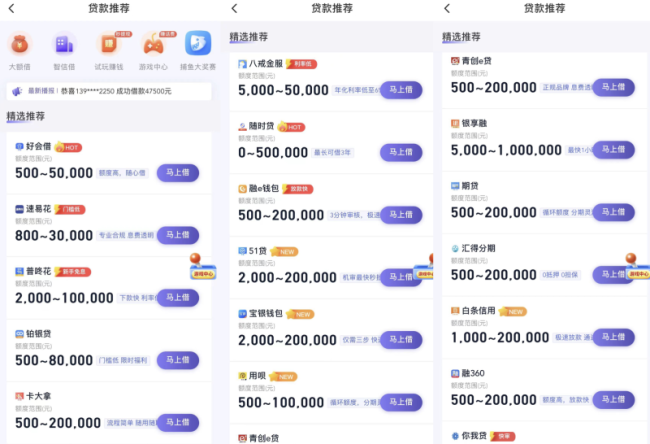650x444 pixels.
Task: Tap the 银享融 logo icon
Action: pos(455,124)
